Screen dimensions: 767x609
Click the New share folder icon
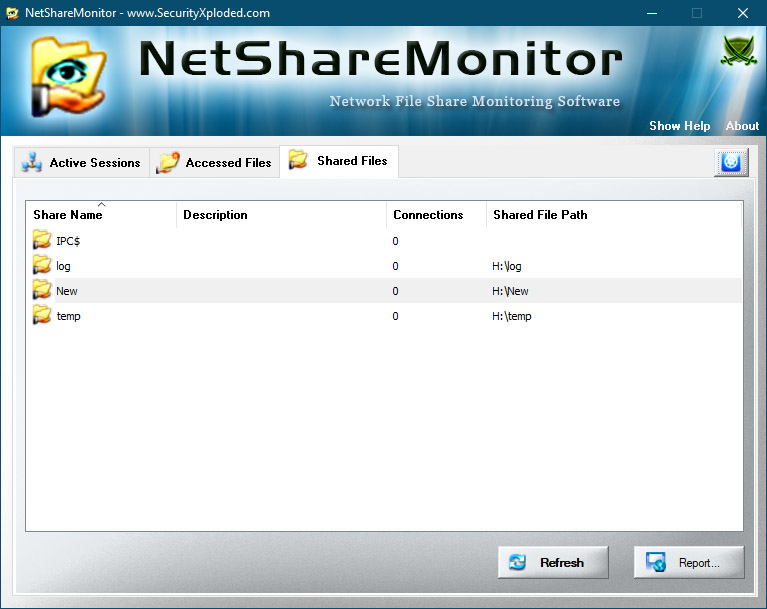tap(42, 290)
